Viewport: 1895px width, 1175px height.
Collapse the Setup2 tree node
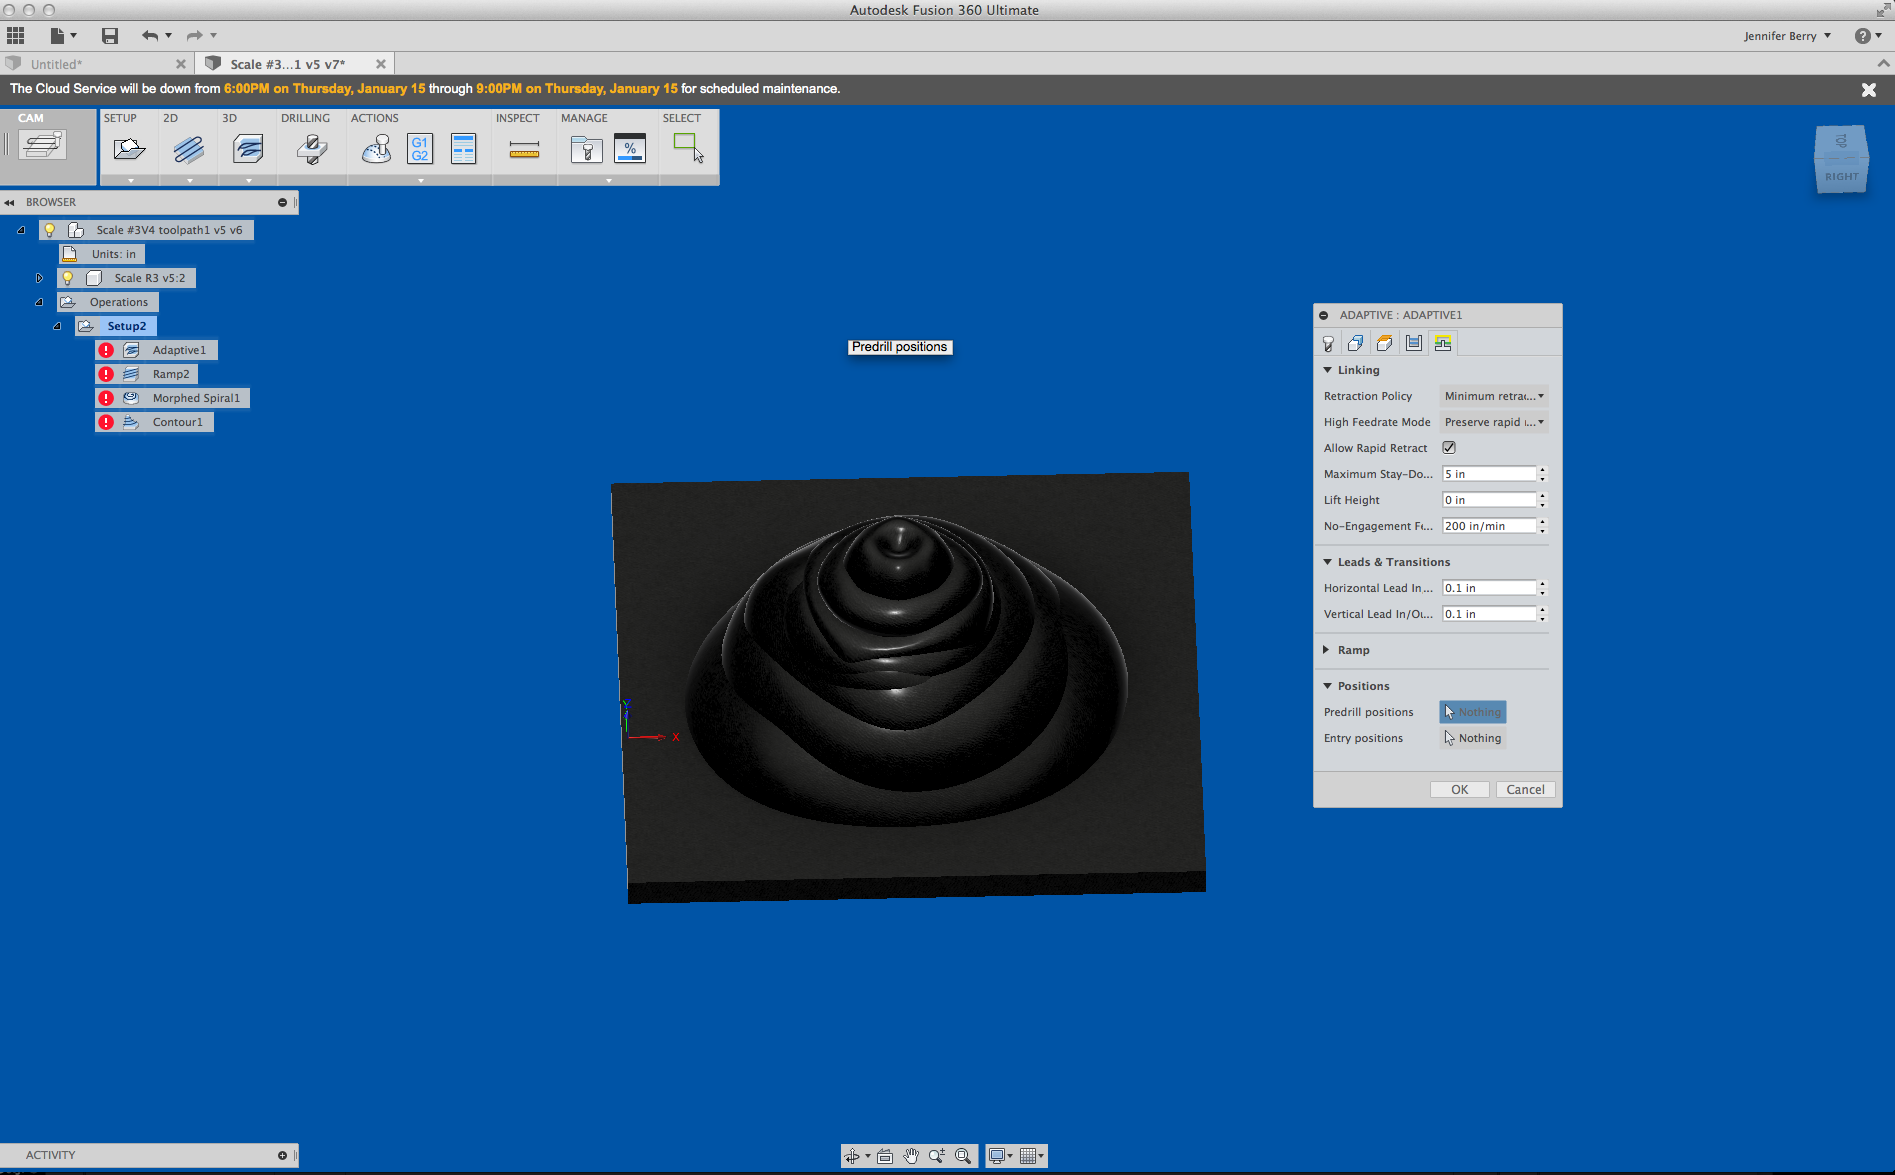(x=57, y=326)
